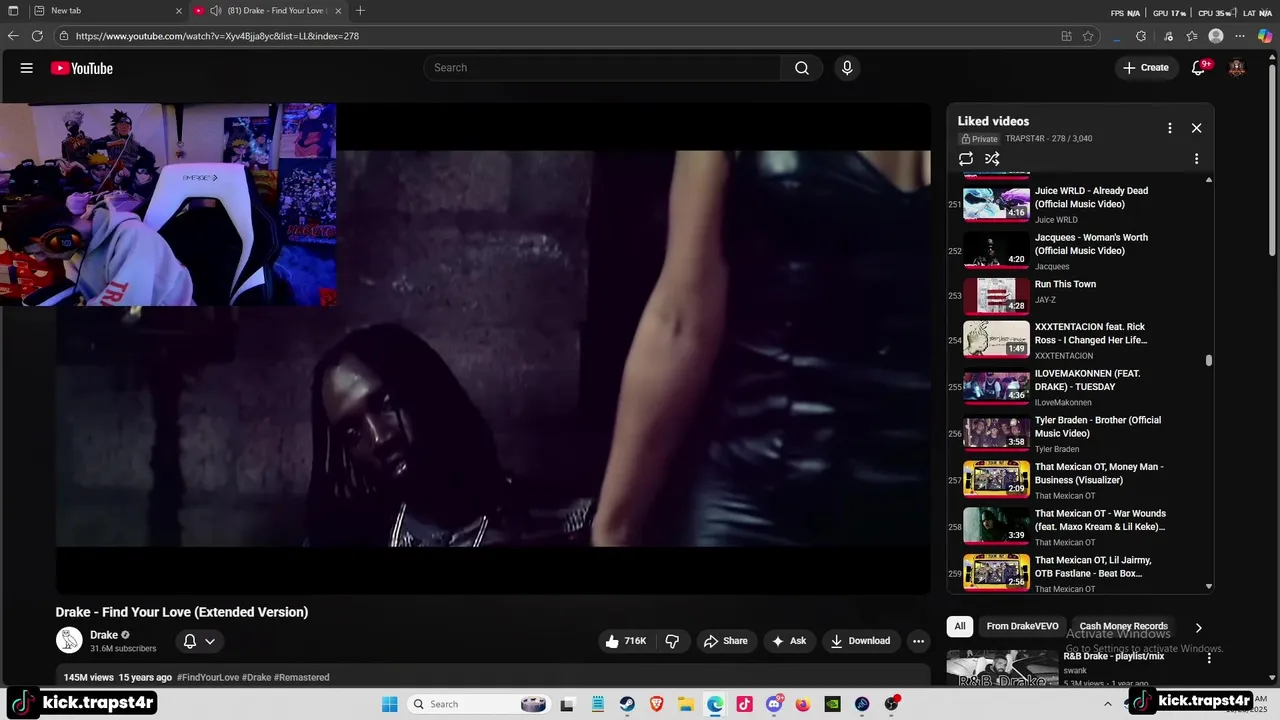Select That Mexican OT War Wounds entry
Viewport: 1280px width, 720px height.
(1075, 527)
